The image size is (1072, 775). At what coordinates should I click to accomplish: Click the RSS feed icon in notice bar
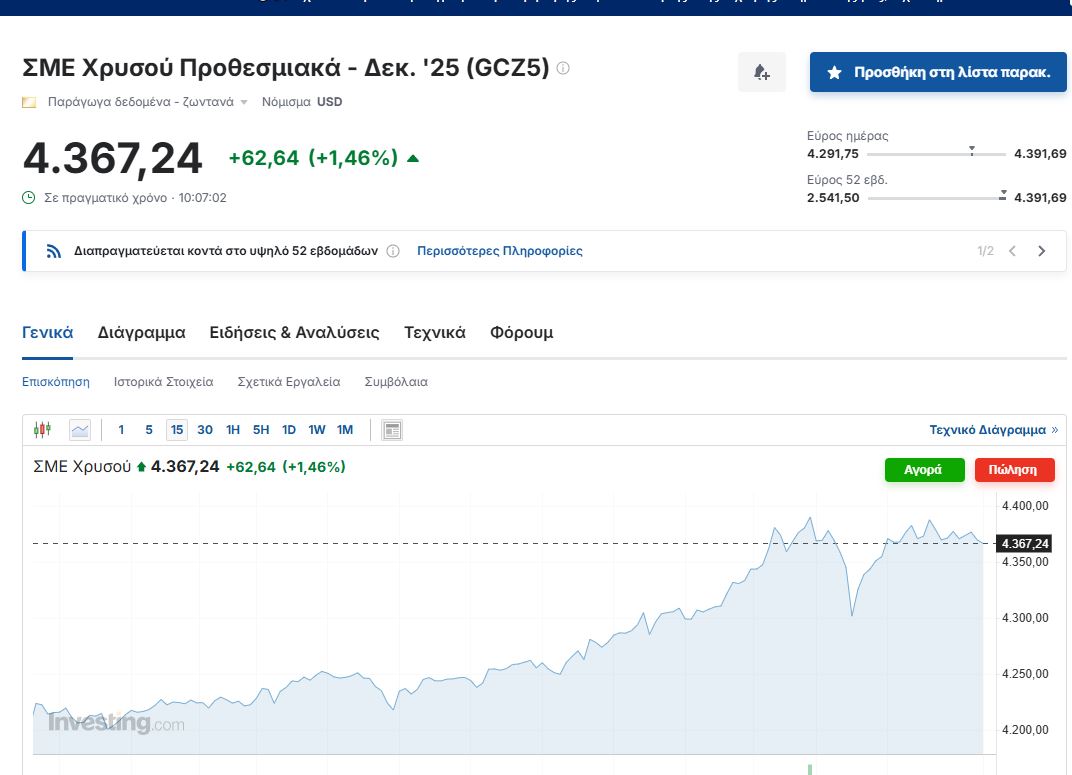click(54, 251)
